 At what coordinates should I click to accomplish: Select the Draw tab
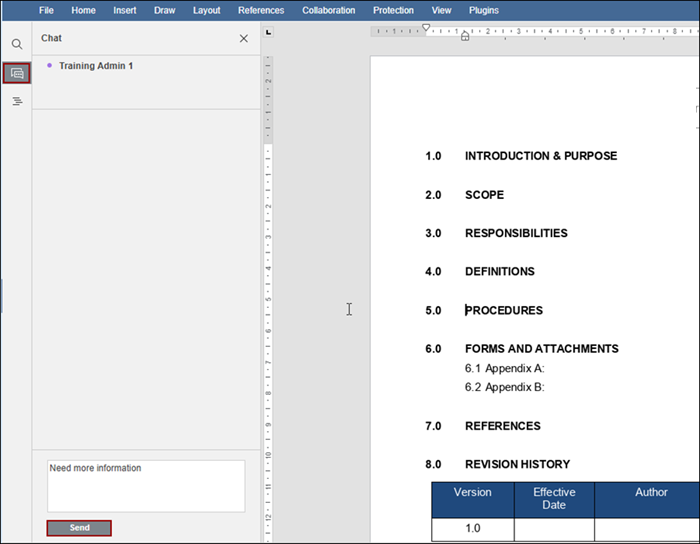[x=164, y=10]
